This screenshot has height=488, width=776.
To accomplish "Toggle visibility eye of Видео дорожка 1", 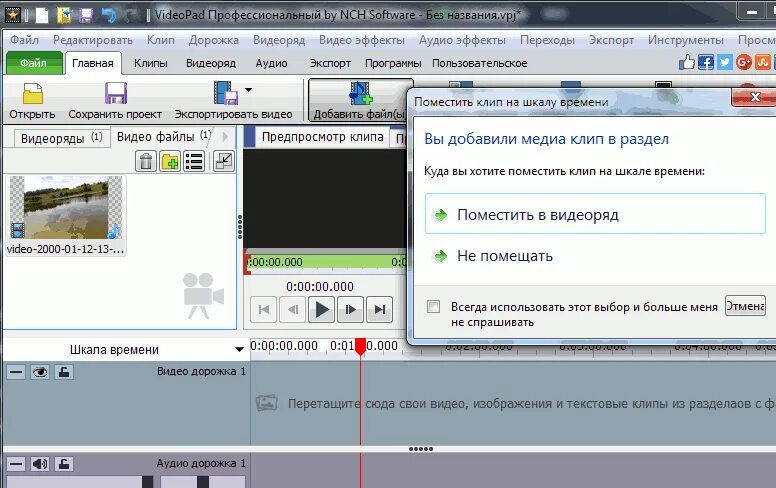I will (x=40, y=372).
